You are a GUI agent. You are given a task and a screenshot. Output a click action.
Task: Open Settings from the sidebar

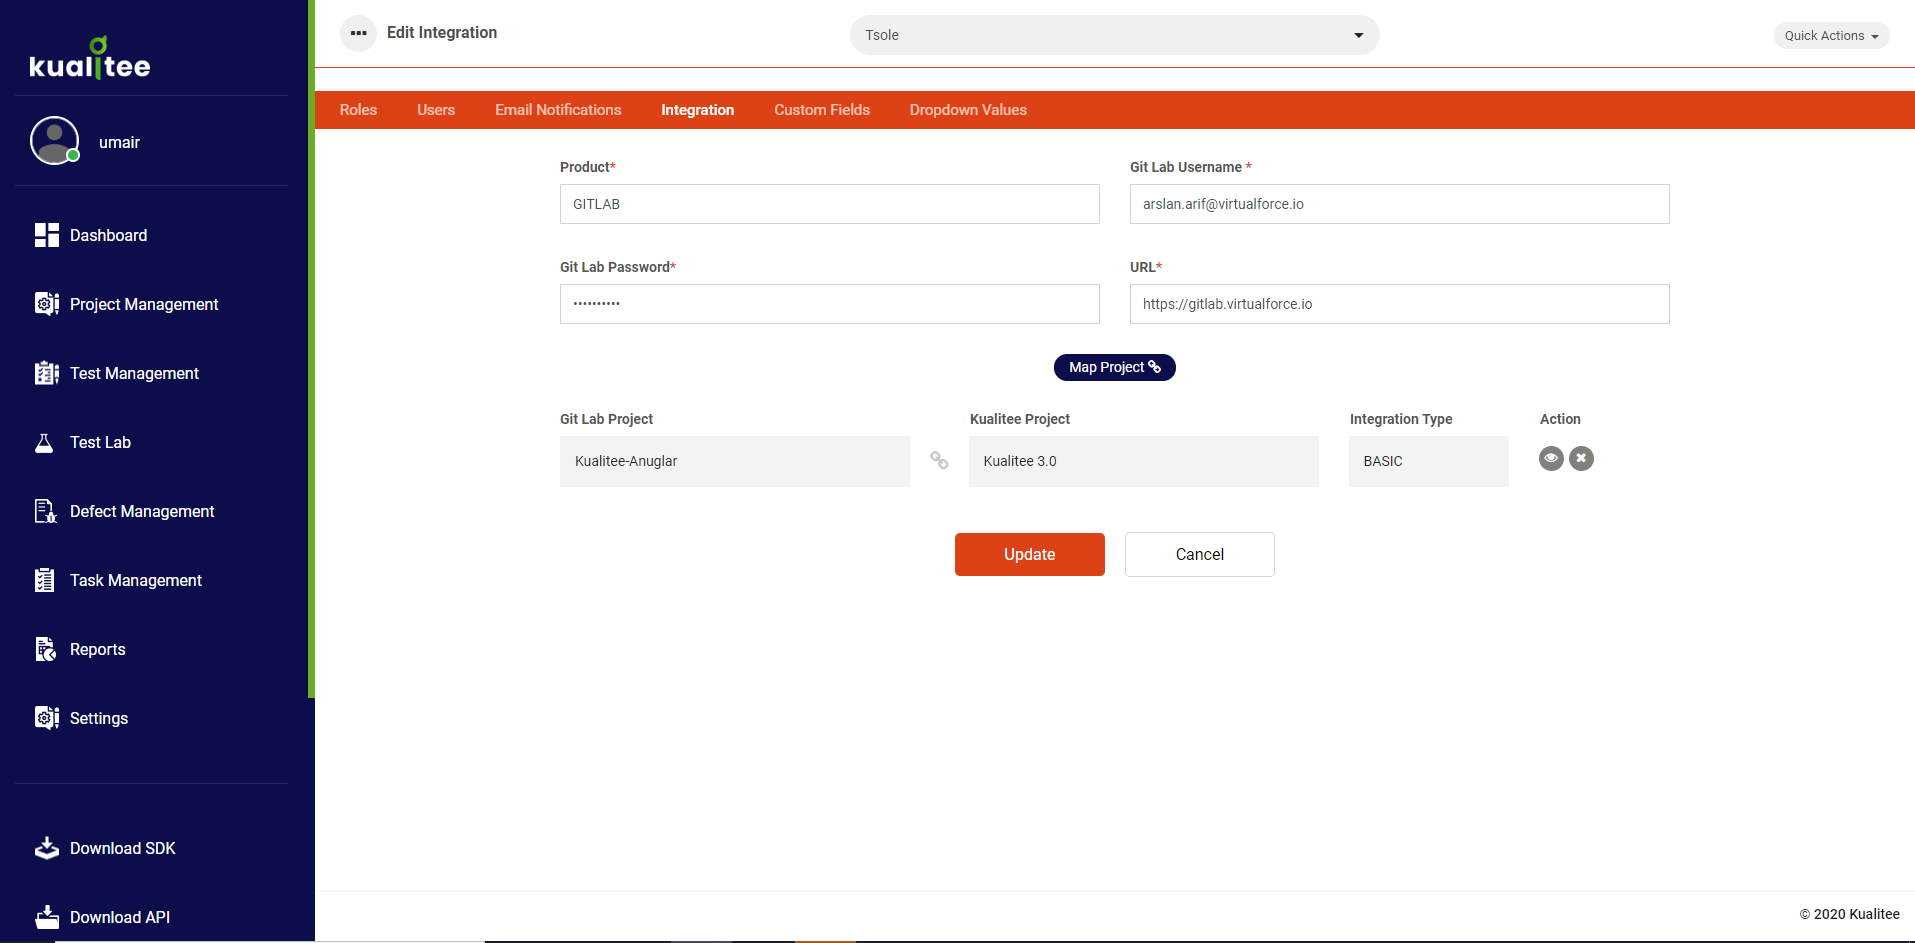click(99, 718)
